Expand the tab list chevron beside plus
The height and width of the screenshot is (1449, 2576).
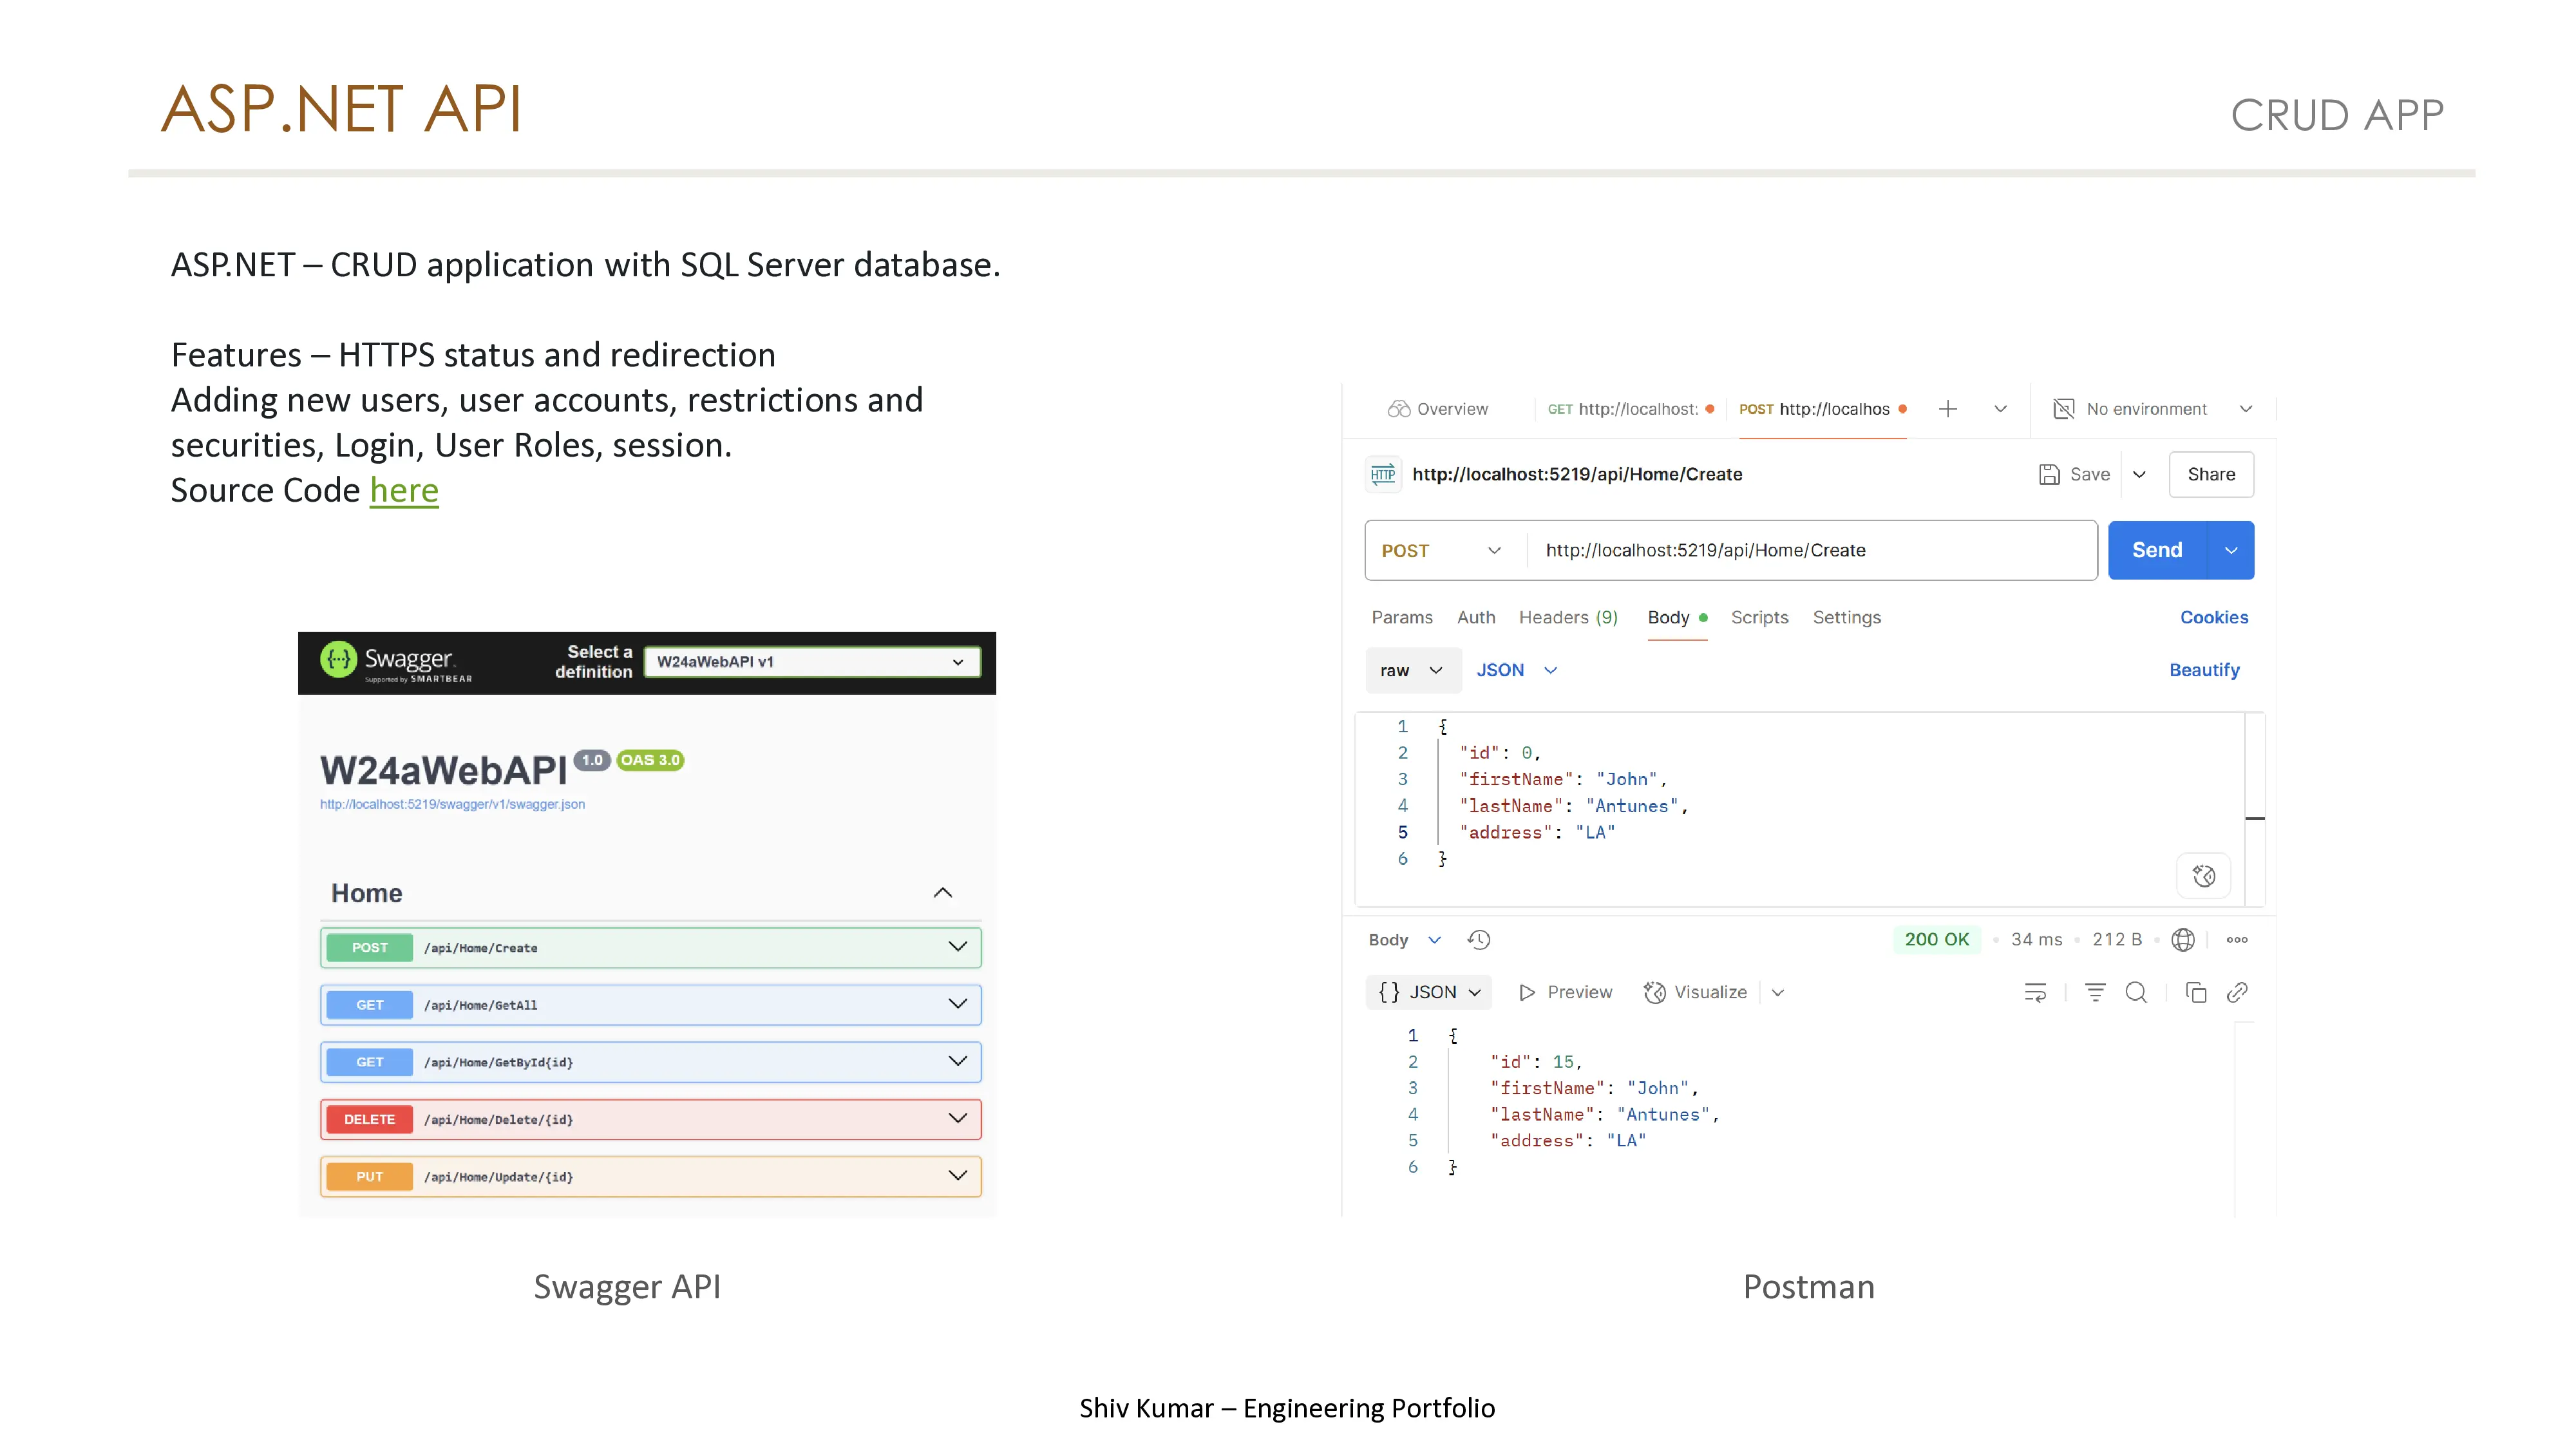point(2000,409)
